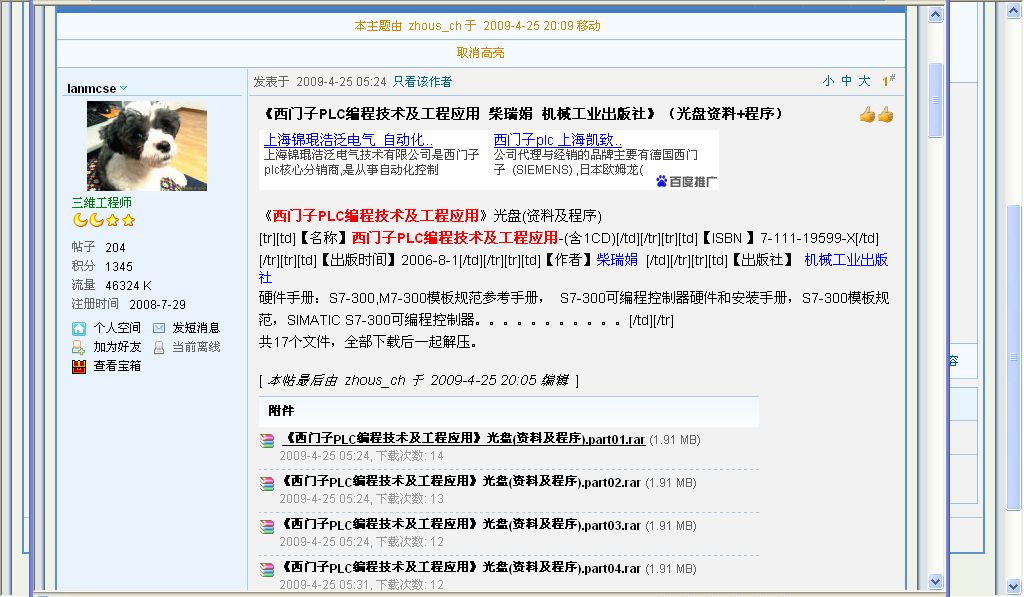Screen dimensions: 1024x597
Task: Click 本主题由 zhous_ch 移动 notice text
Action: coord(477,26)
